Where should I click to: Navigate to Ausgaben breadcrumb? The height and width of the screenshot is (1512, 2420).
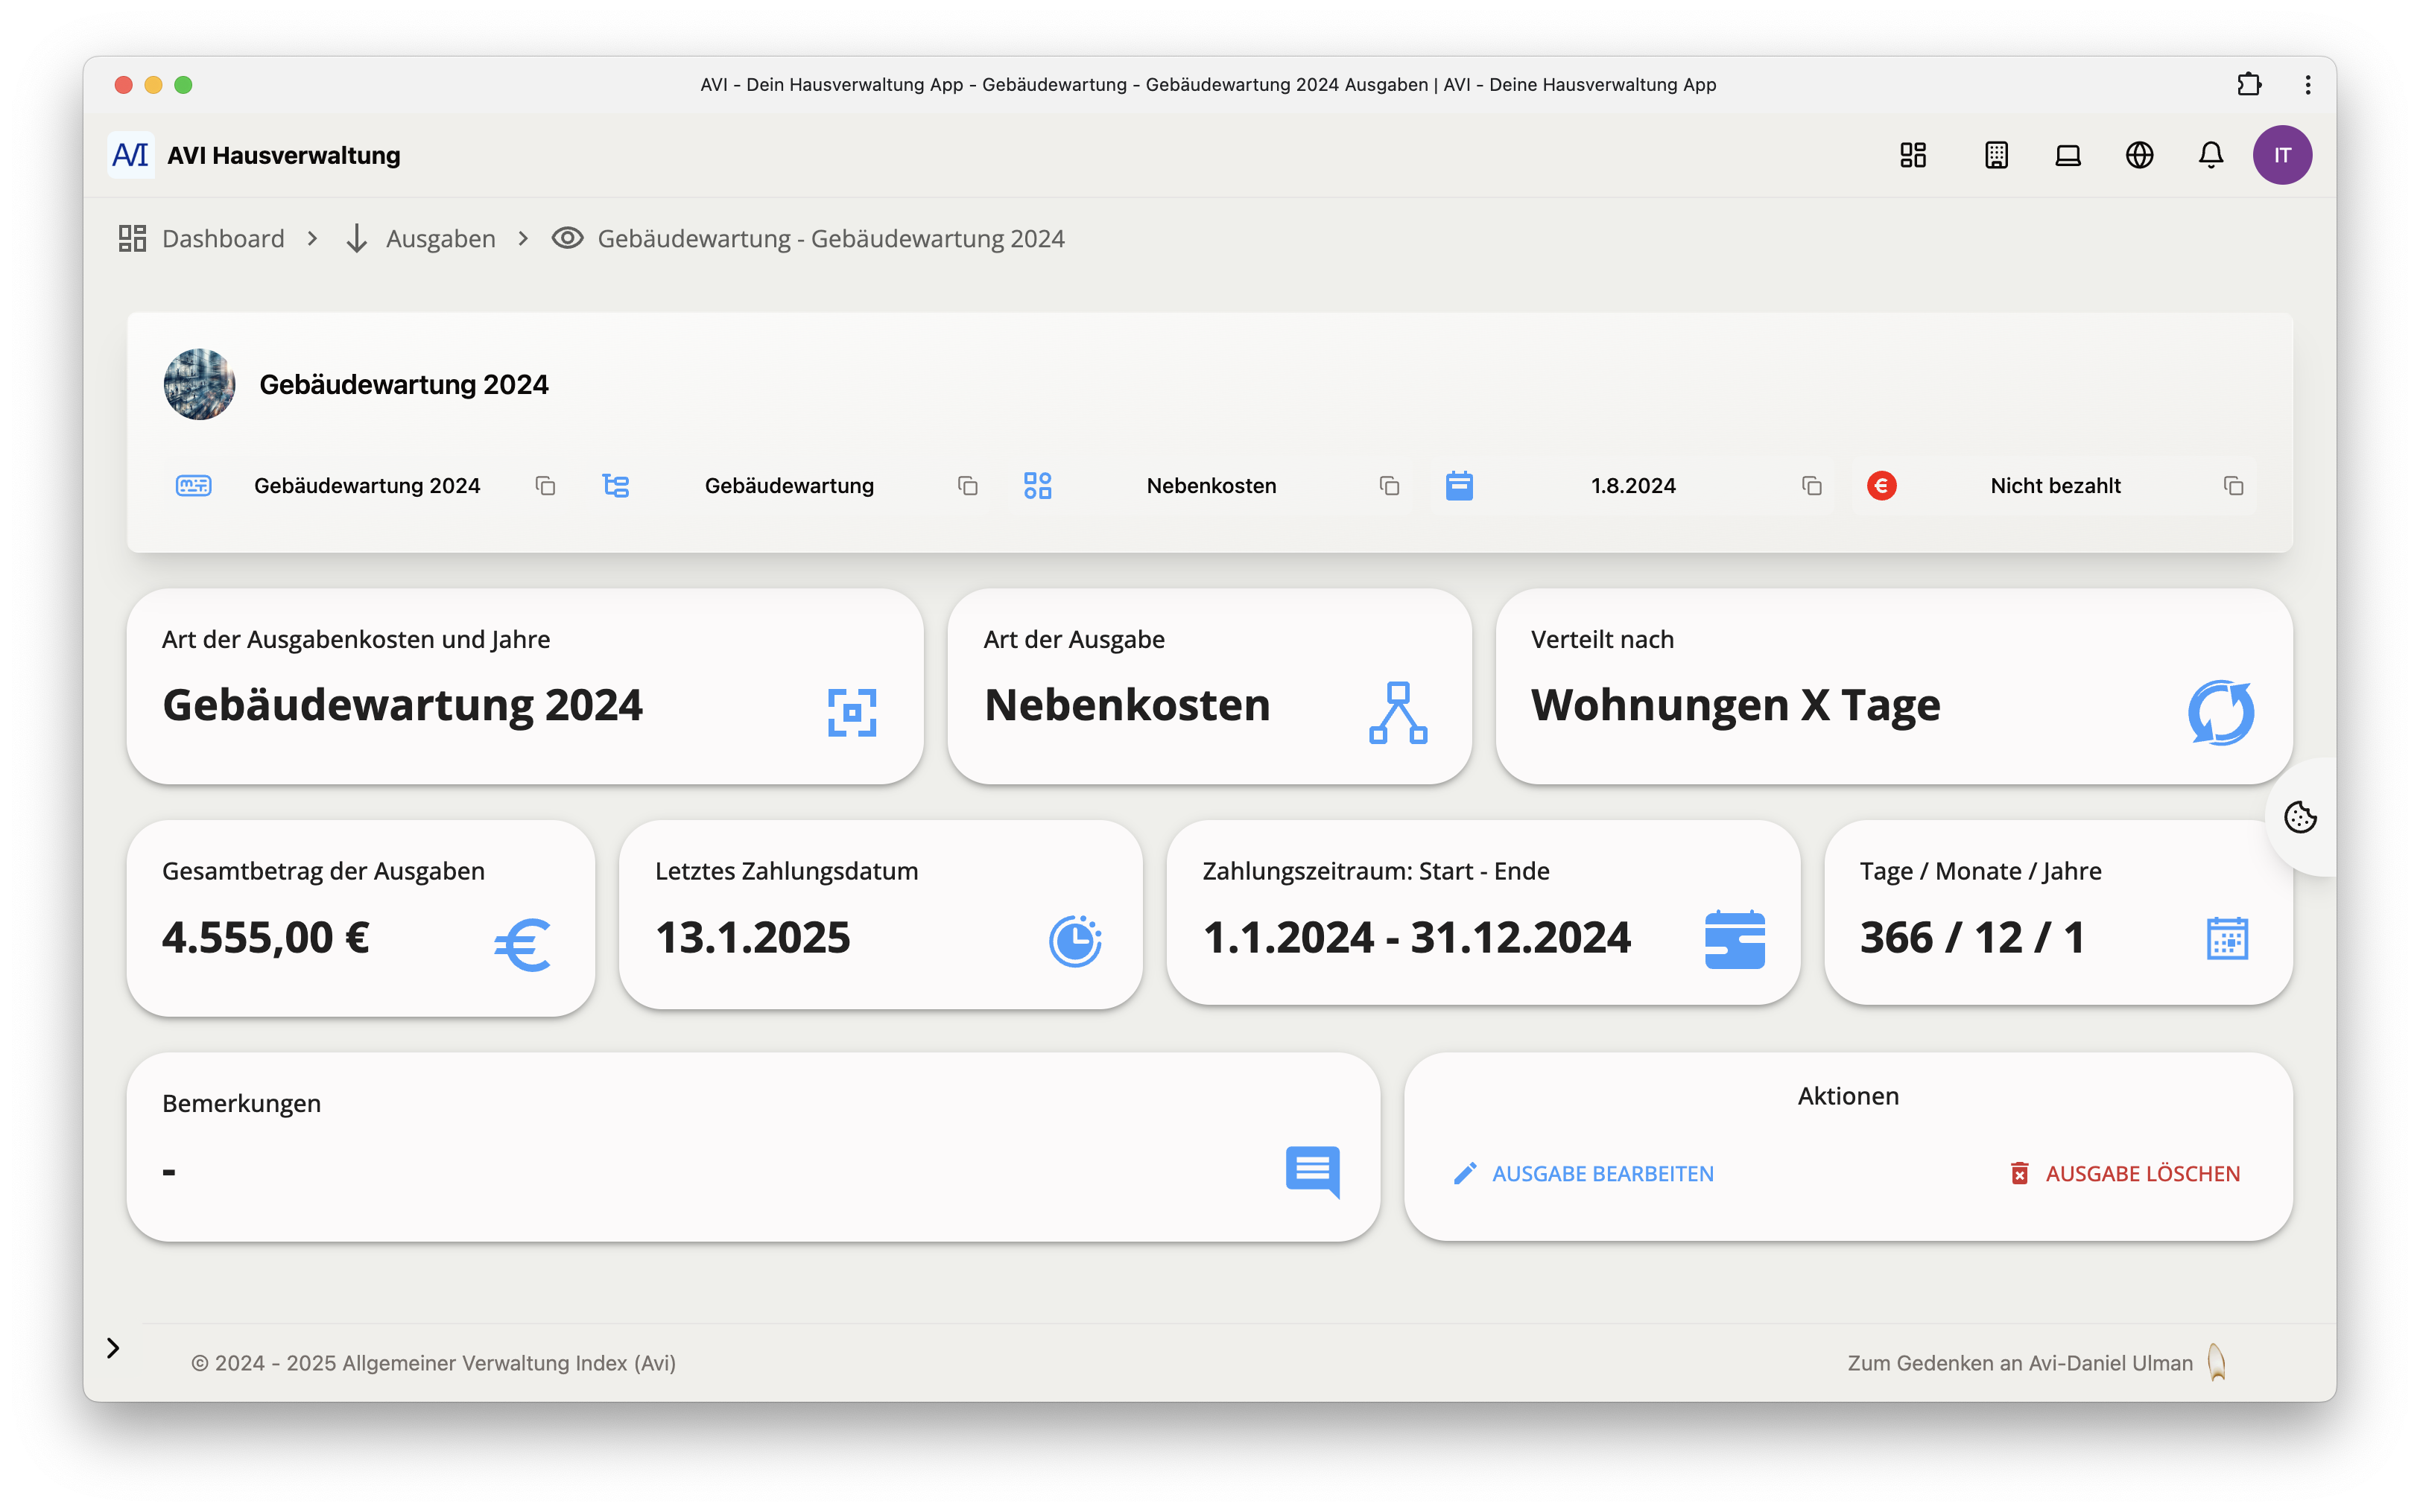pyautogui.click(x=440, y=239)
